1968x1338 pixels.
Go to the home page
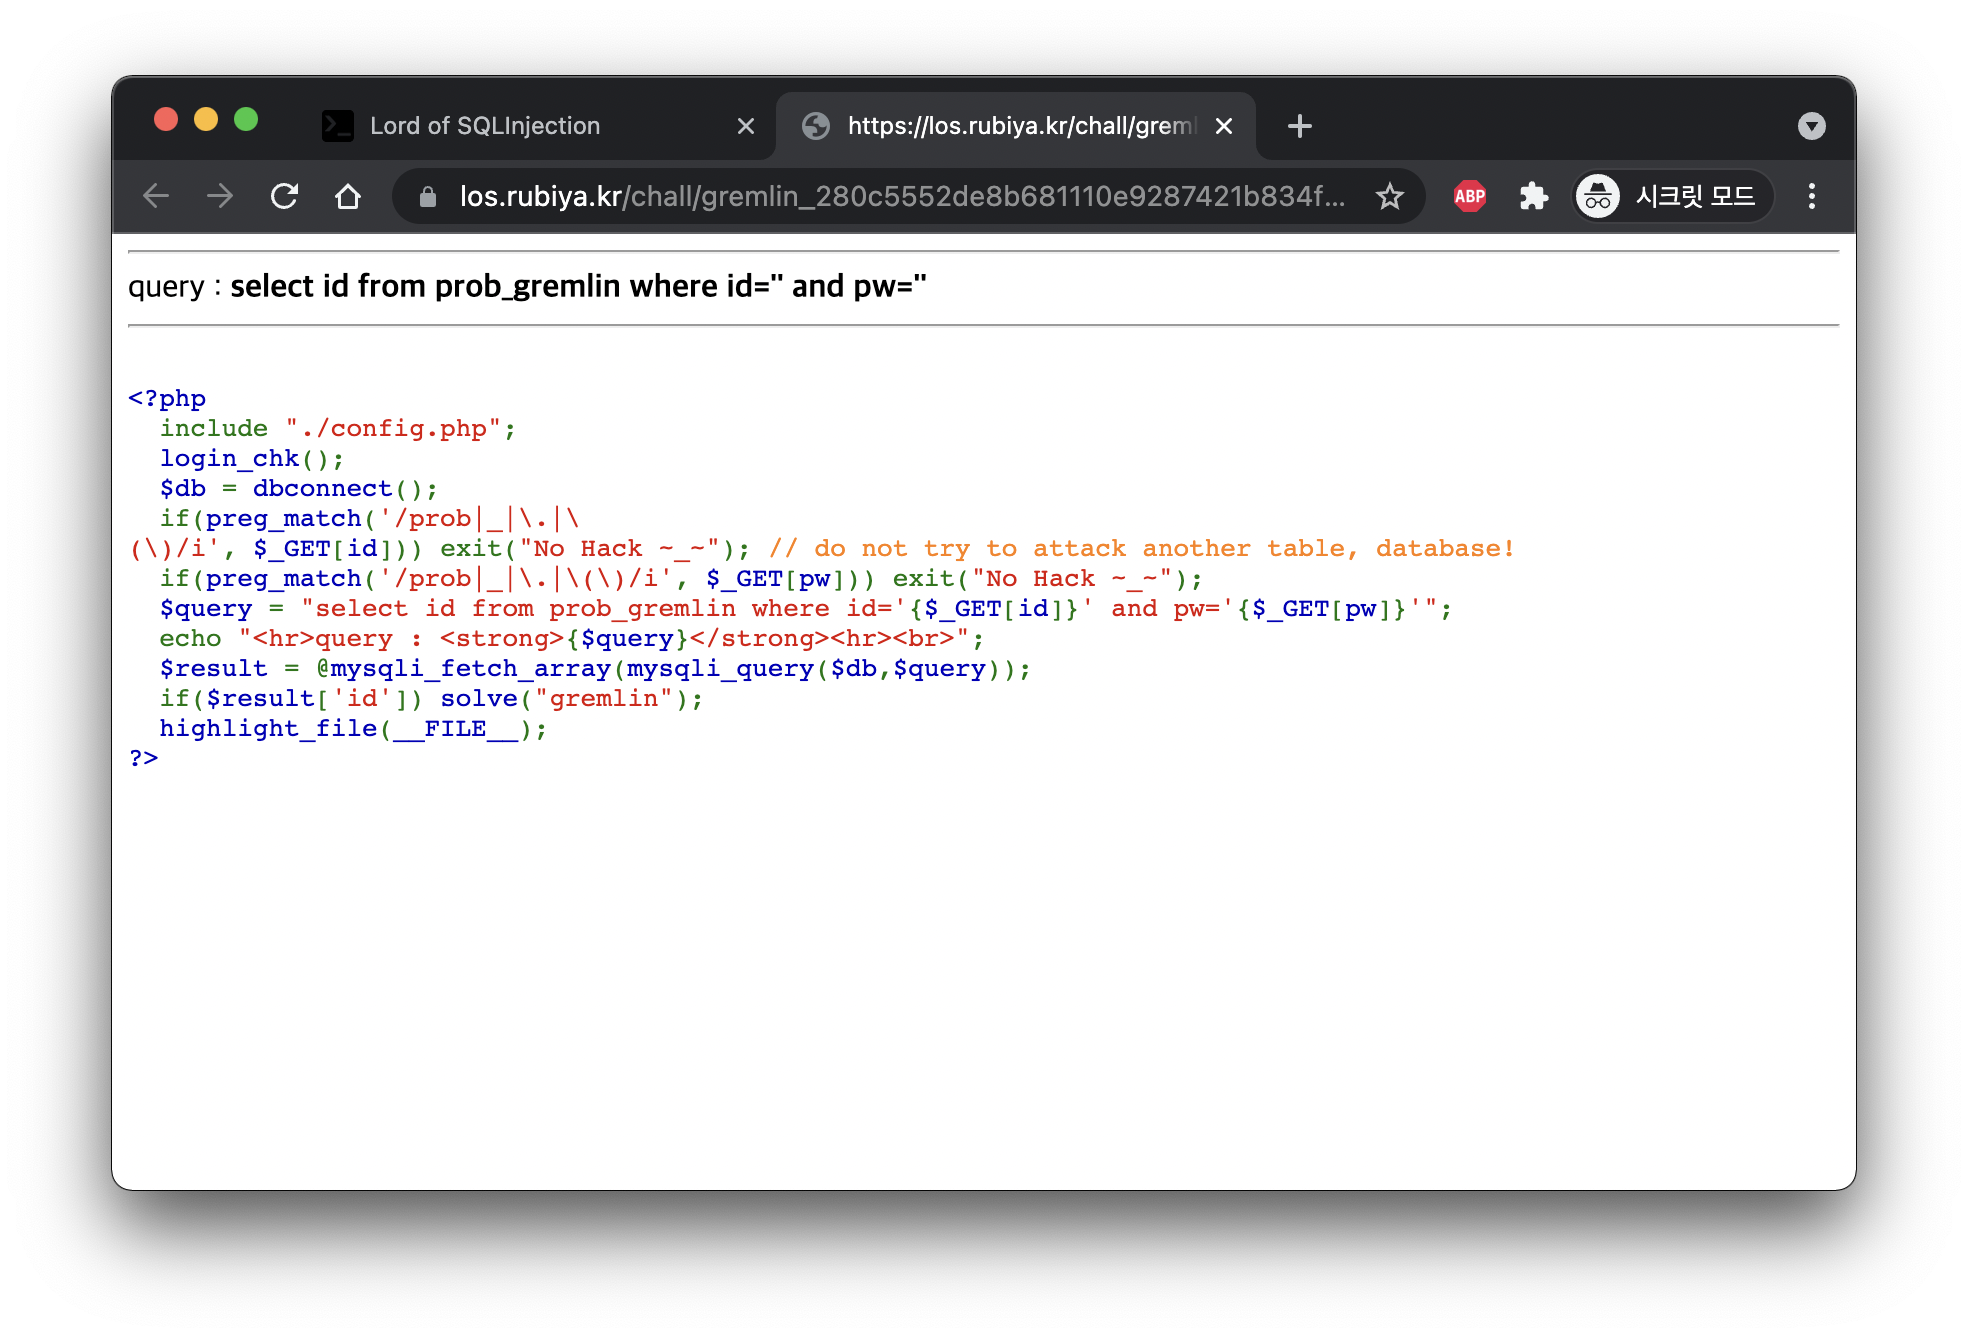[348, 196]
